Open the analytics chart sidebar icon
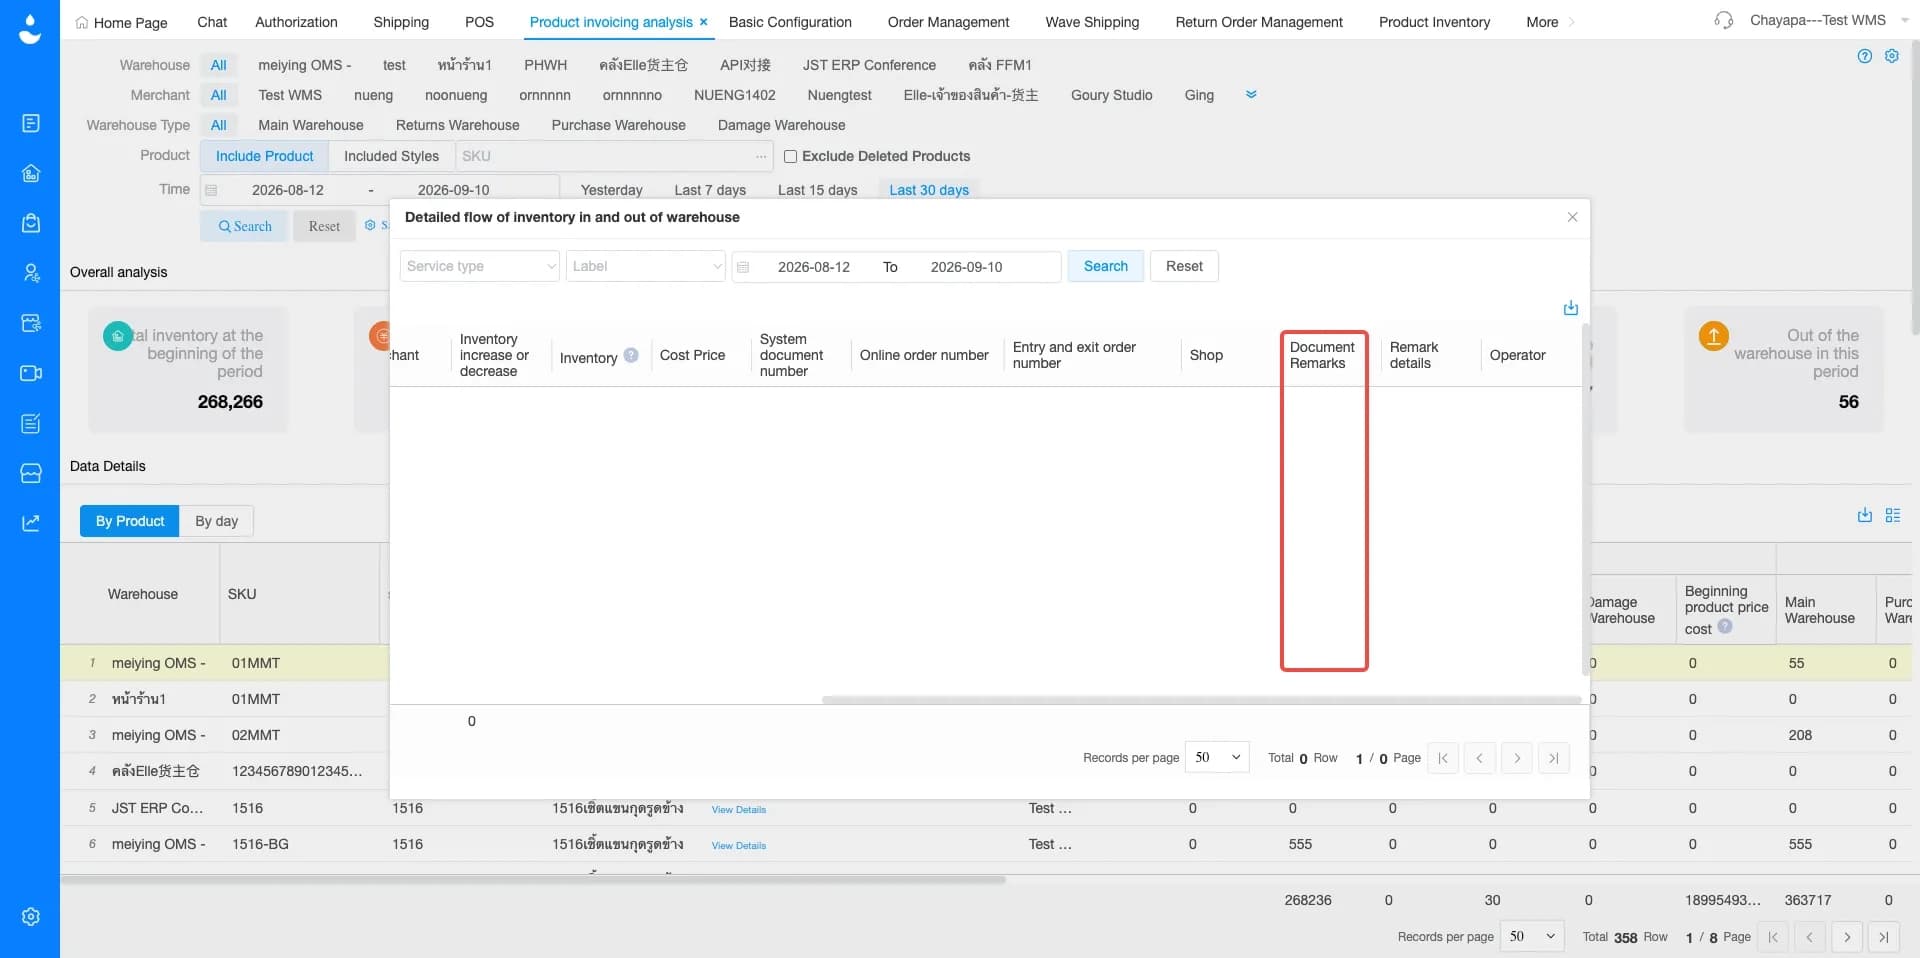The image size is (1920, 958). (31, 523)
